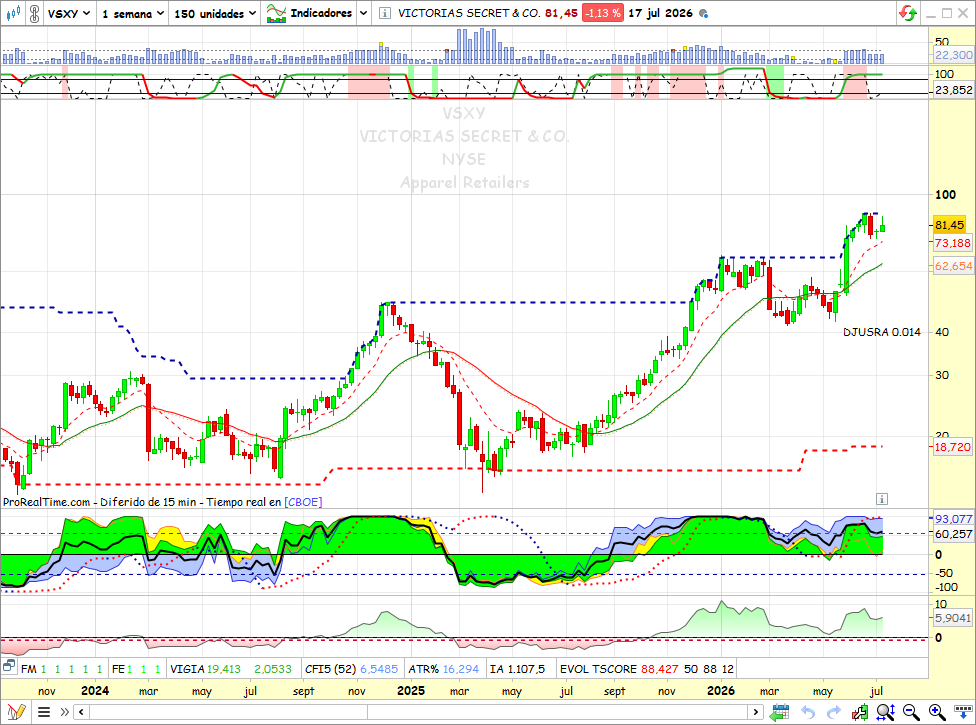Click the 93,077 indicator value label
The width and height of the screenshot is (976, 725).
coord(954,518)
